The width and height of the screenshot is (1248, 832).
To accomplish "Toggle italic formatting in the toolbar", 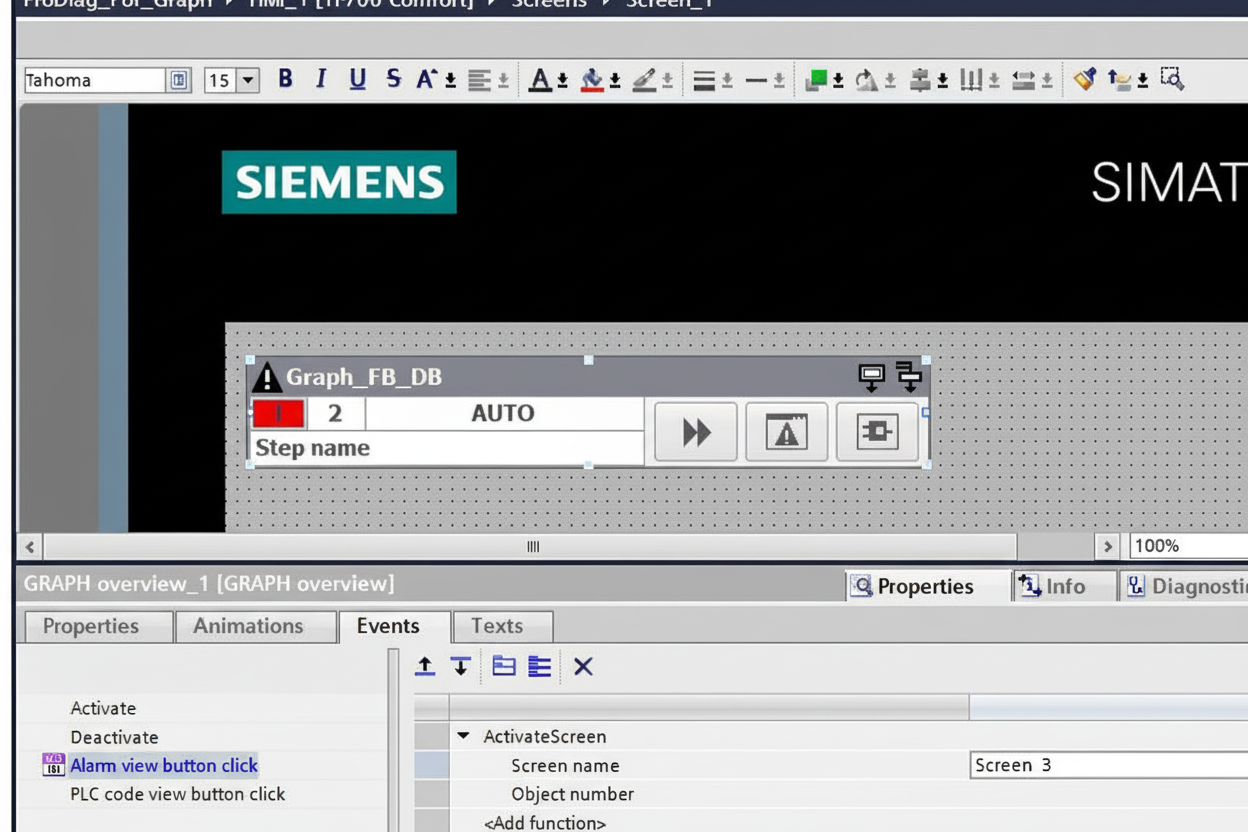I will 320,80.
